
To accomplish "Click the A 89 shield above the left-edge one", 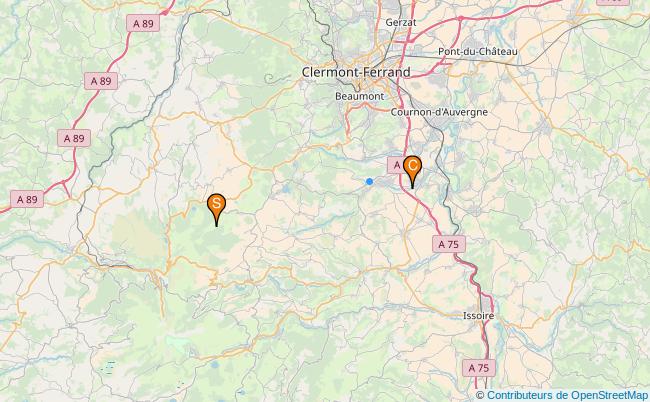I will pyautogui.click(x=74, y=138).
